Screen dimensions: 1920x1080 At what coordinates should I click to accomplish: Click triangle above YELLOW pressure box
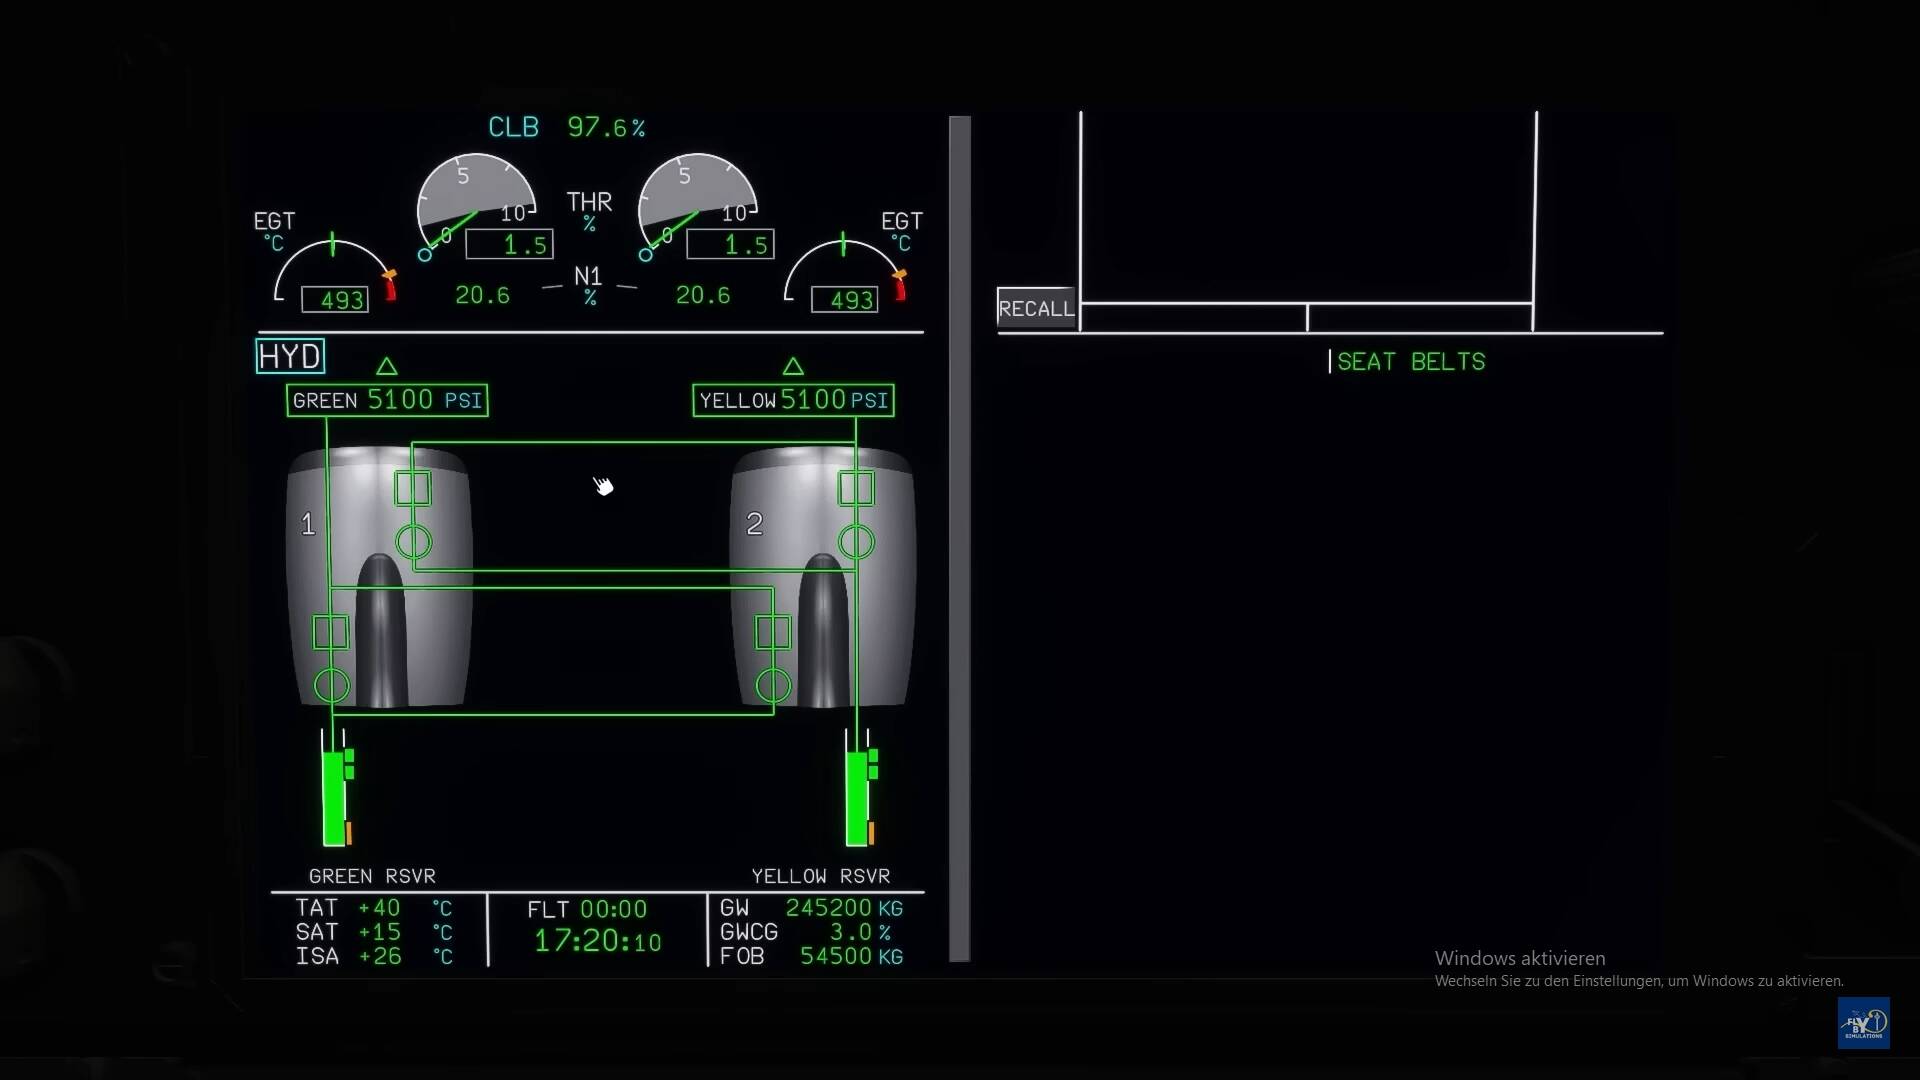[793, 366]
